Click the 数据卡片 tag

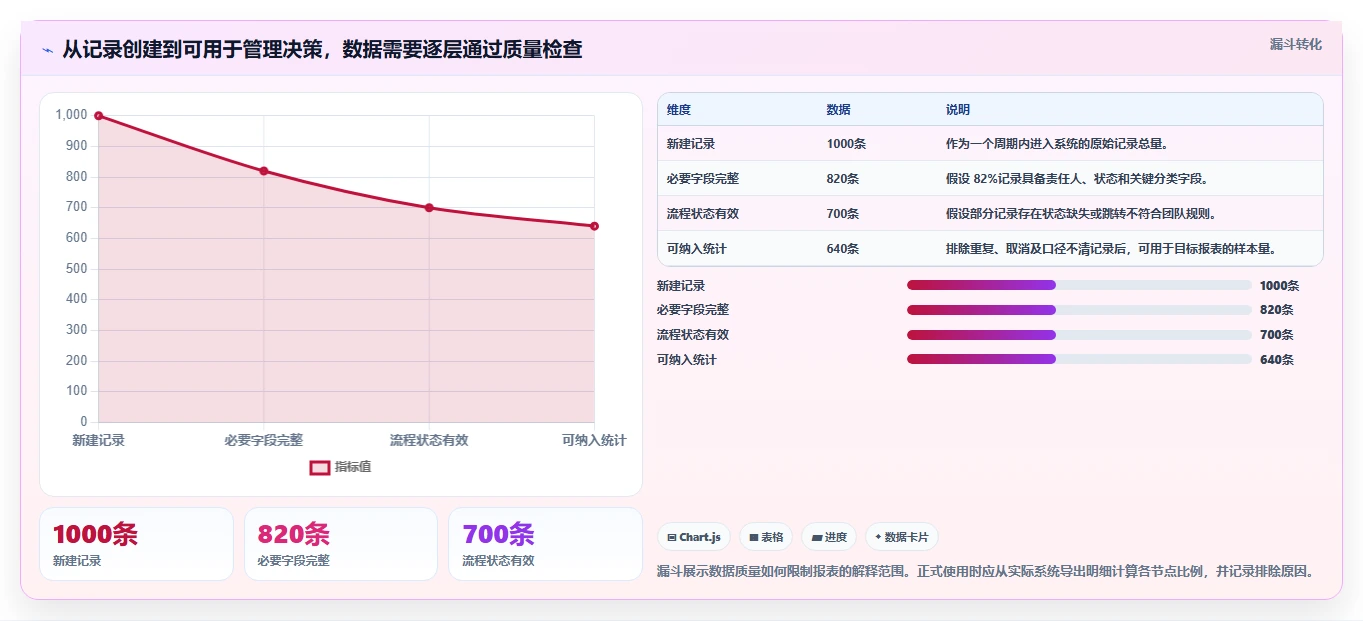(901, 537)
